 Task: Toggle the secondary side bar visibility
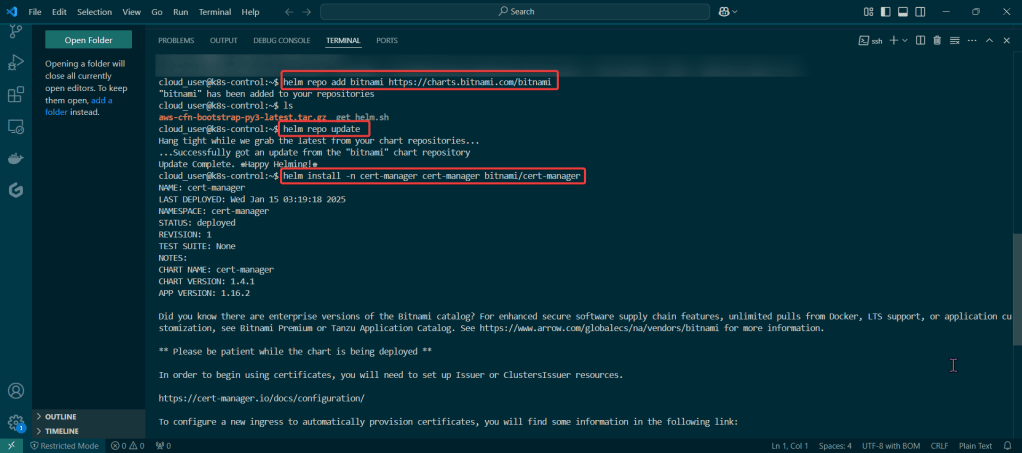click(x=920, y=12)
